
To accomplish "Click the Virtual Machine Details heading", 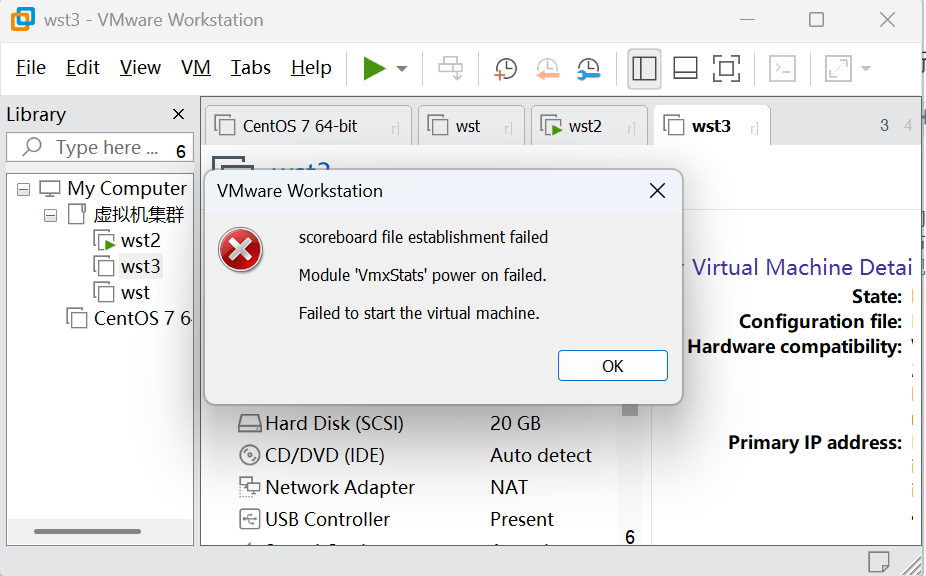I will click(802, 268).
